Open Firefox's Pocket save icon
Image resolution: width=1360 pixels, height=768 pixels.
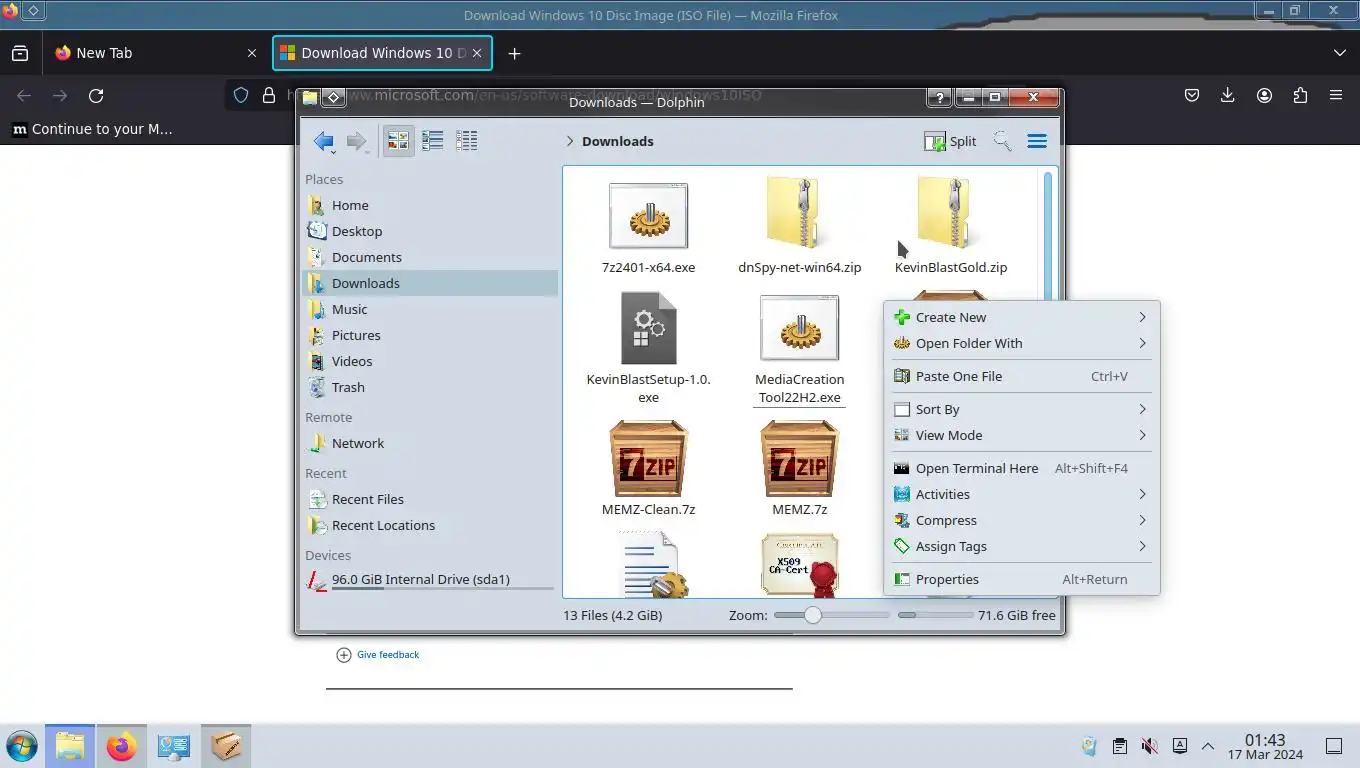coord(1192,95)
